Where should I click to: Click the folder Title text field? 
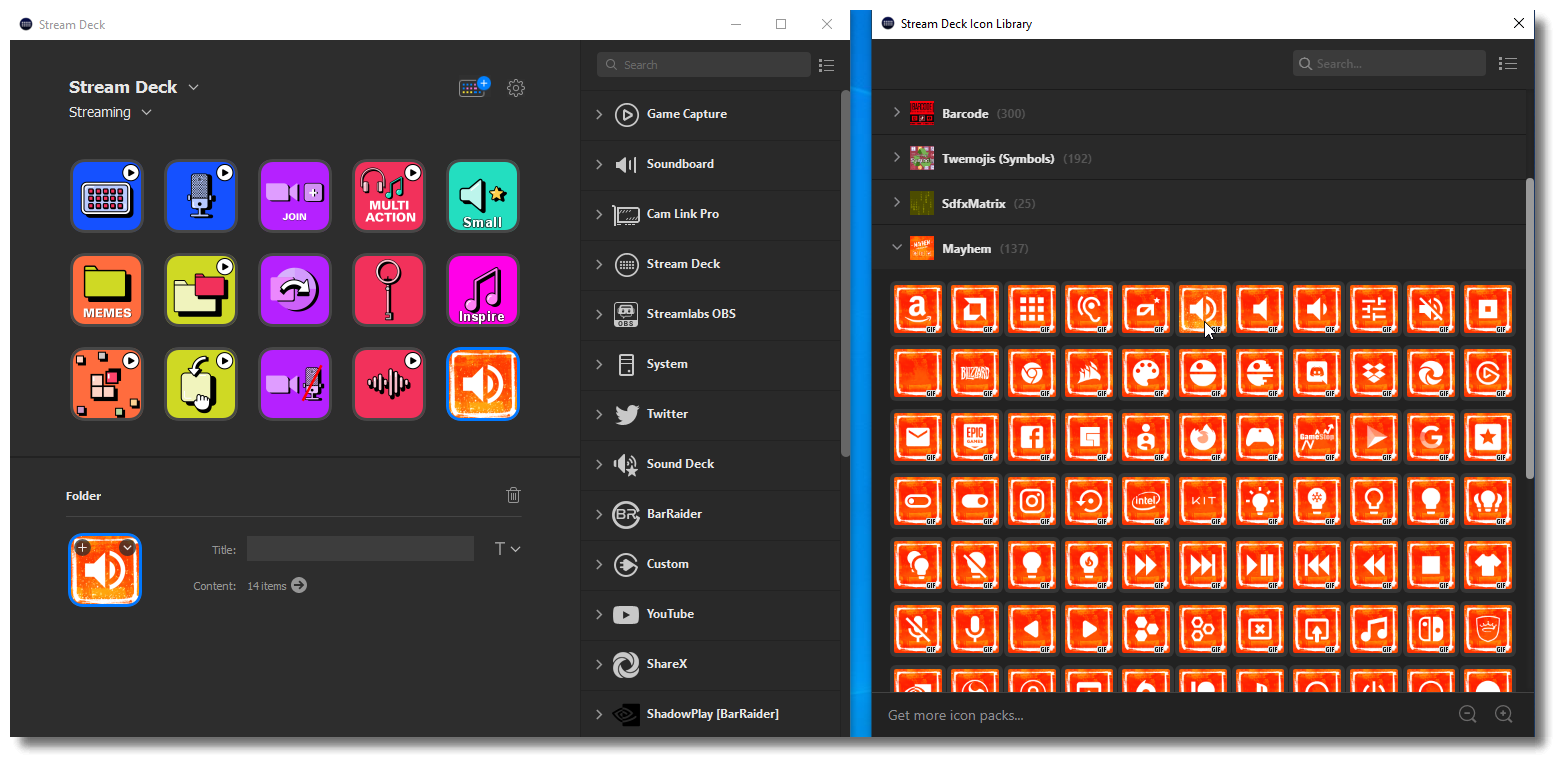360,548
